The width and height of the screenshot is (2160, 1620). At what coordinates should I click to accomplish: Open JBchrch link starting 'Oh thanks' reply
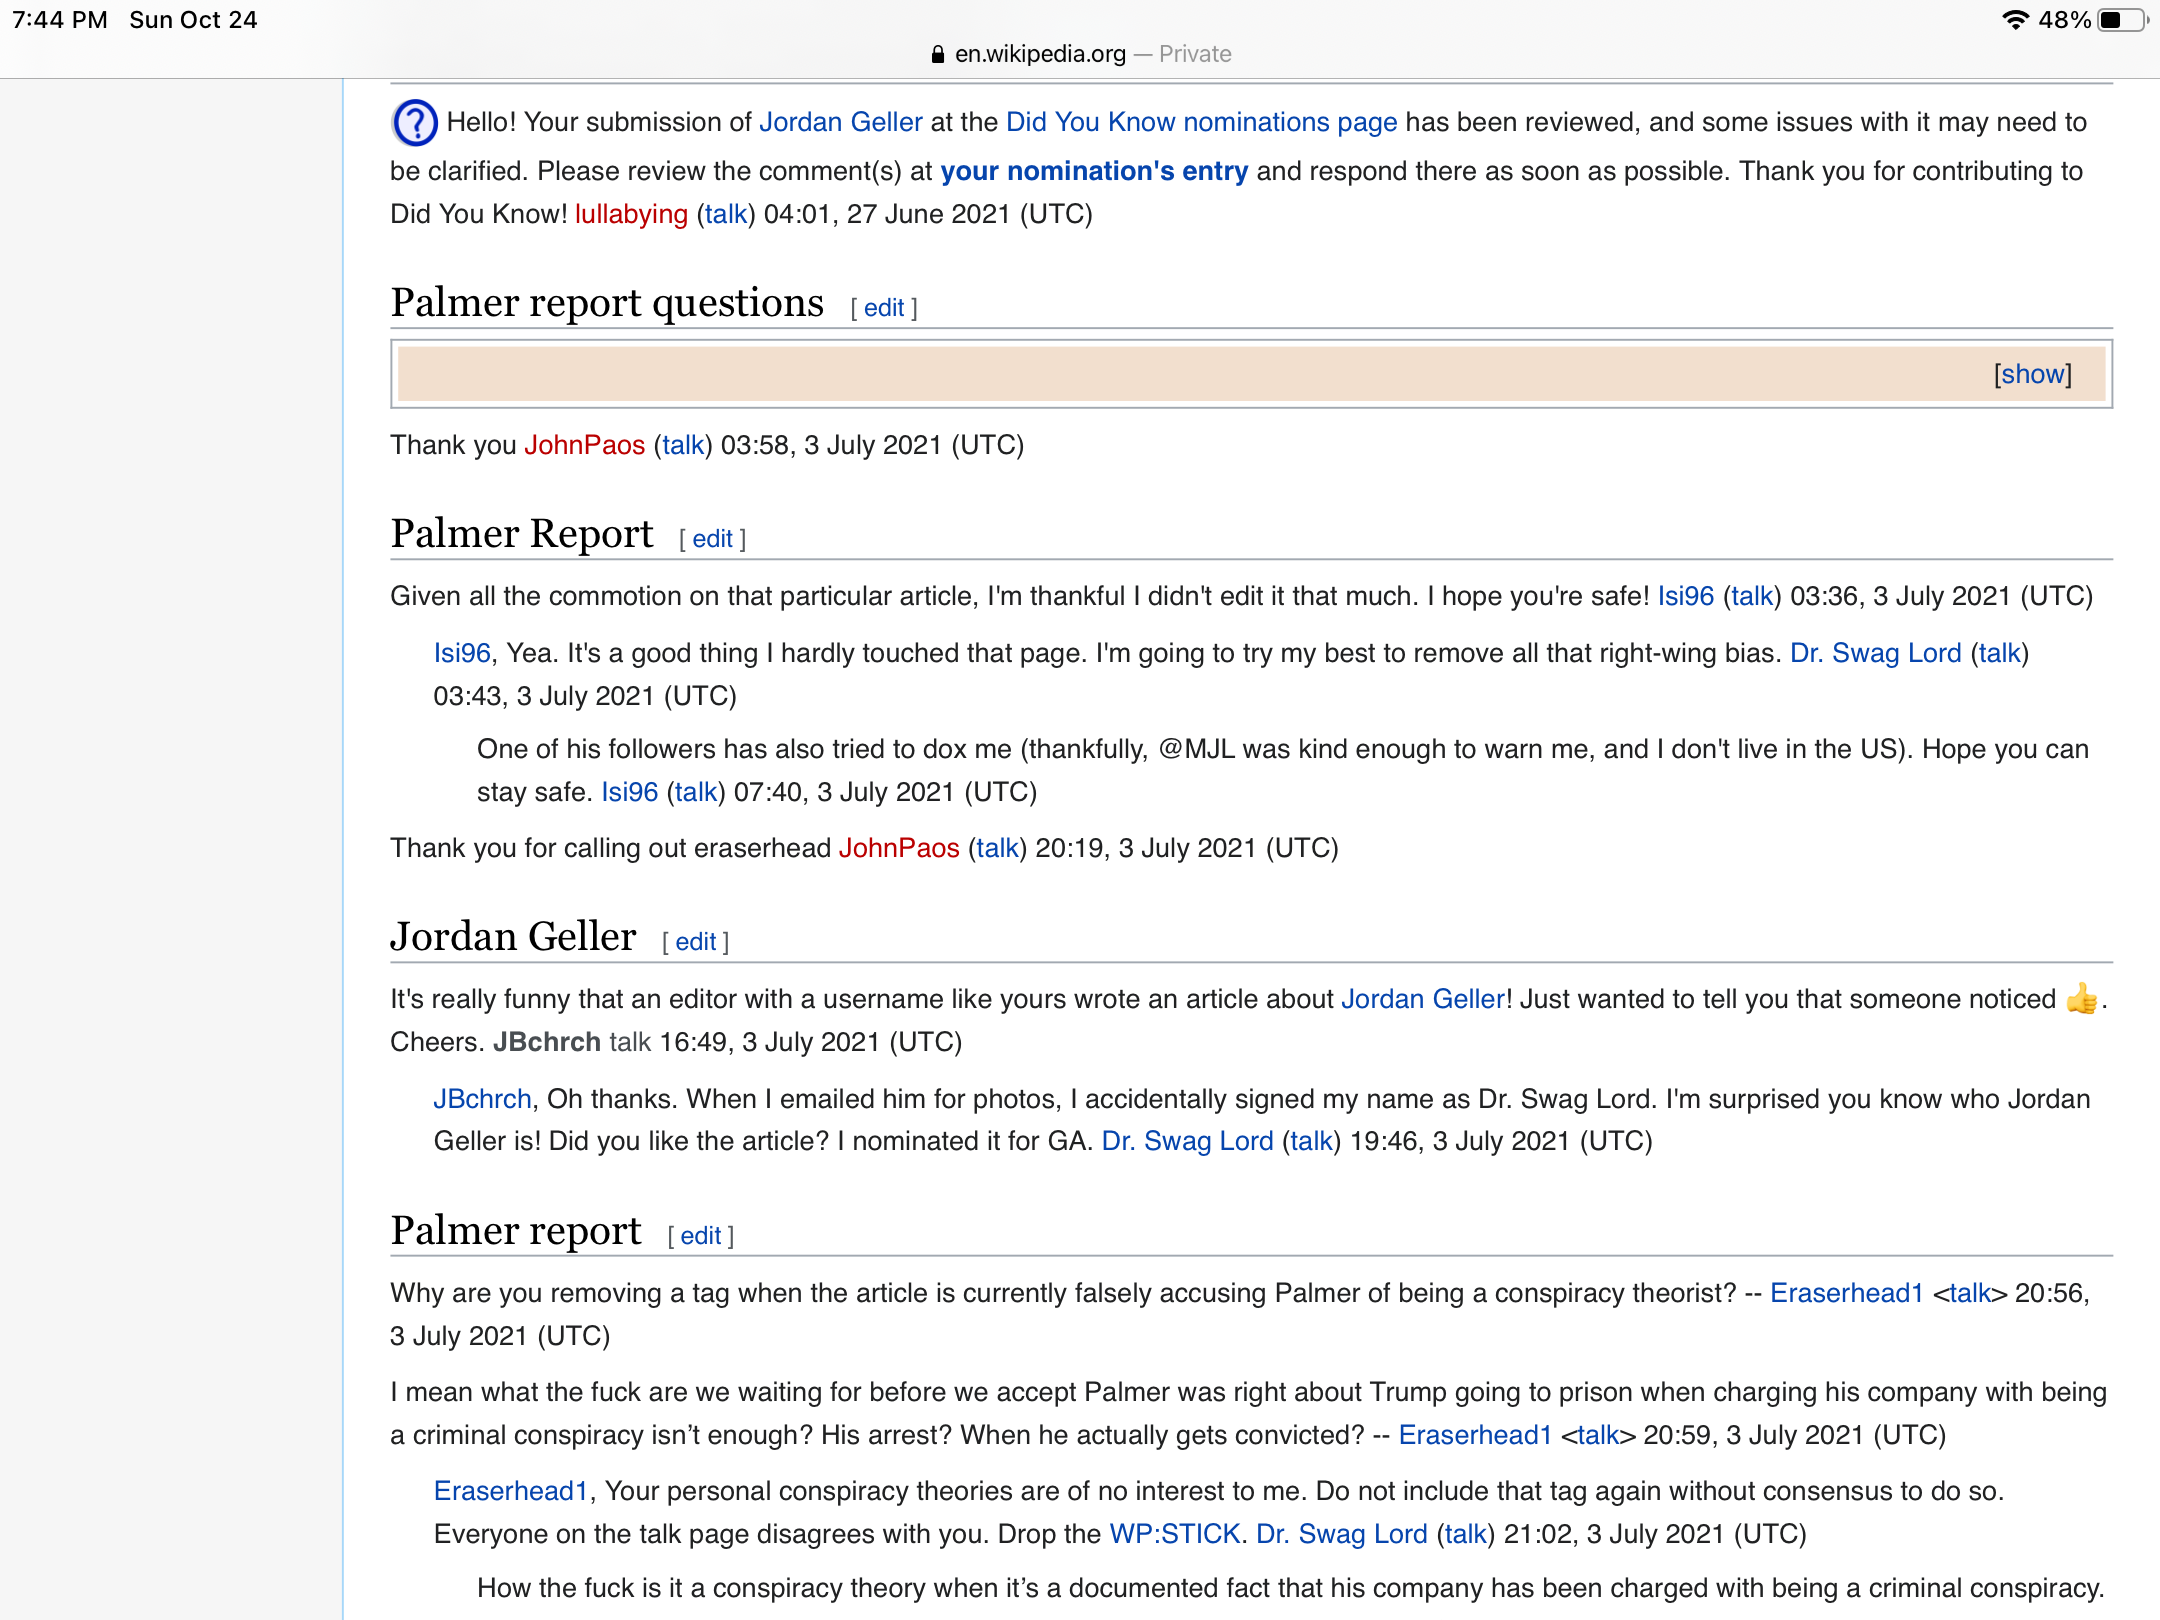coord(482,1099)
